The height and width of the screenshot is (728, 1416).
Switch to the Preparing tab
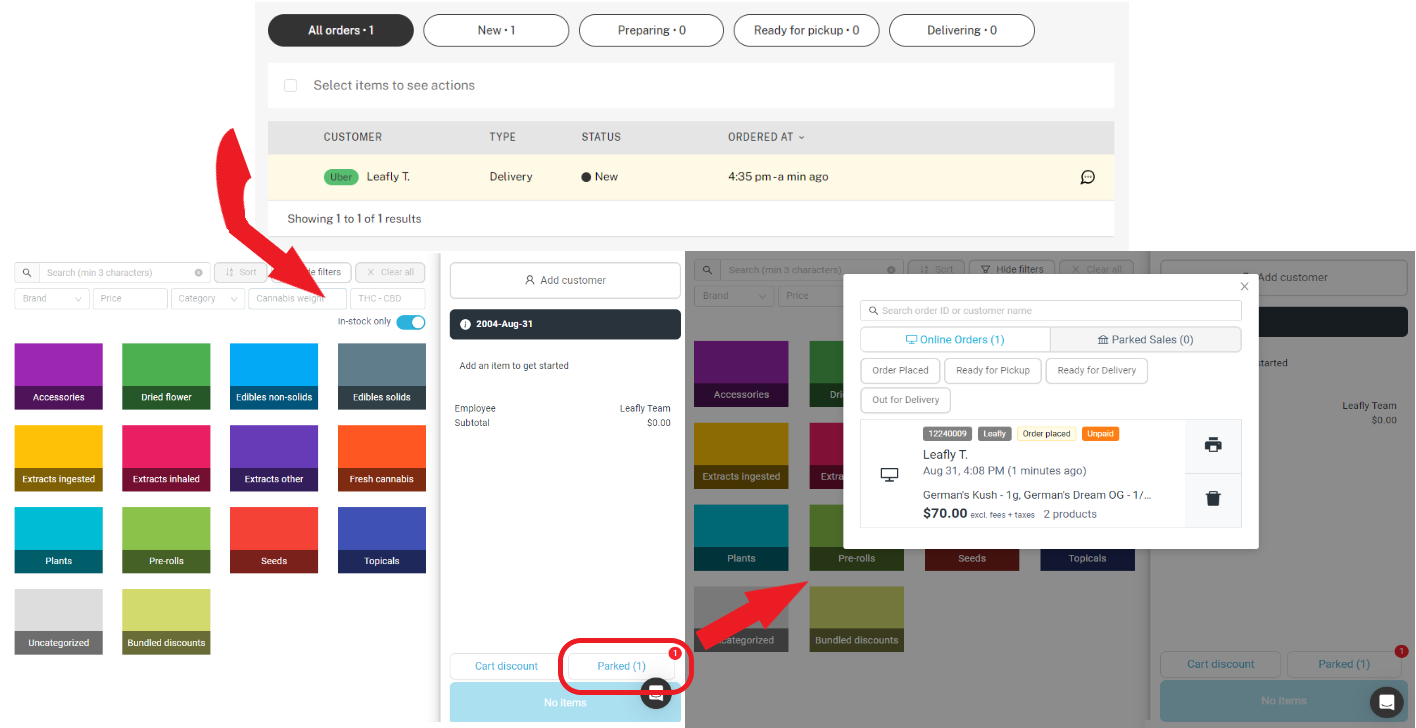pos(651,30)
